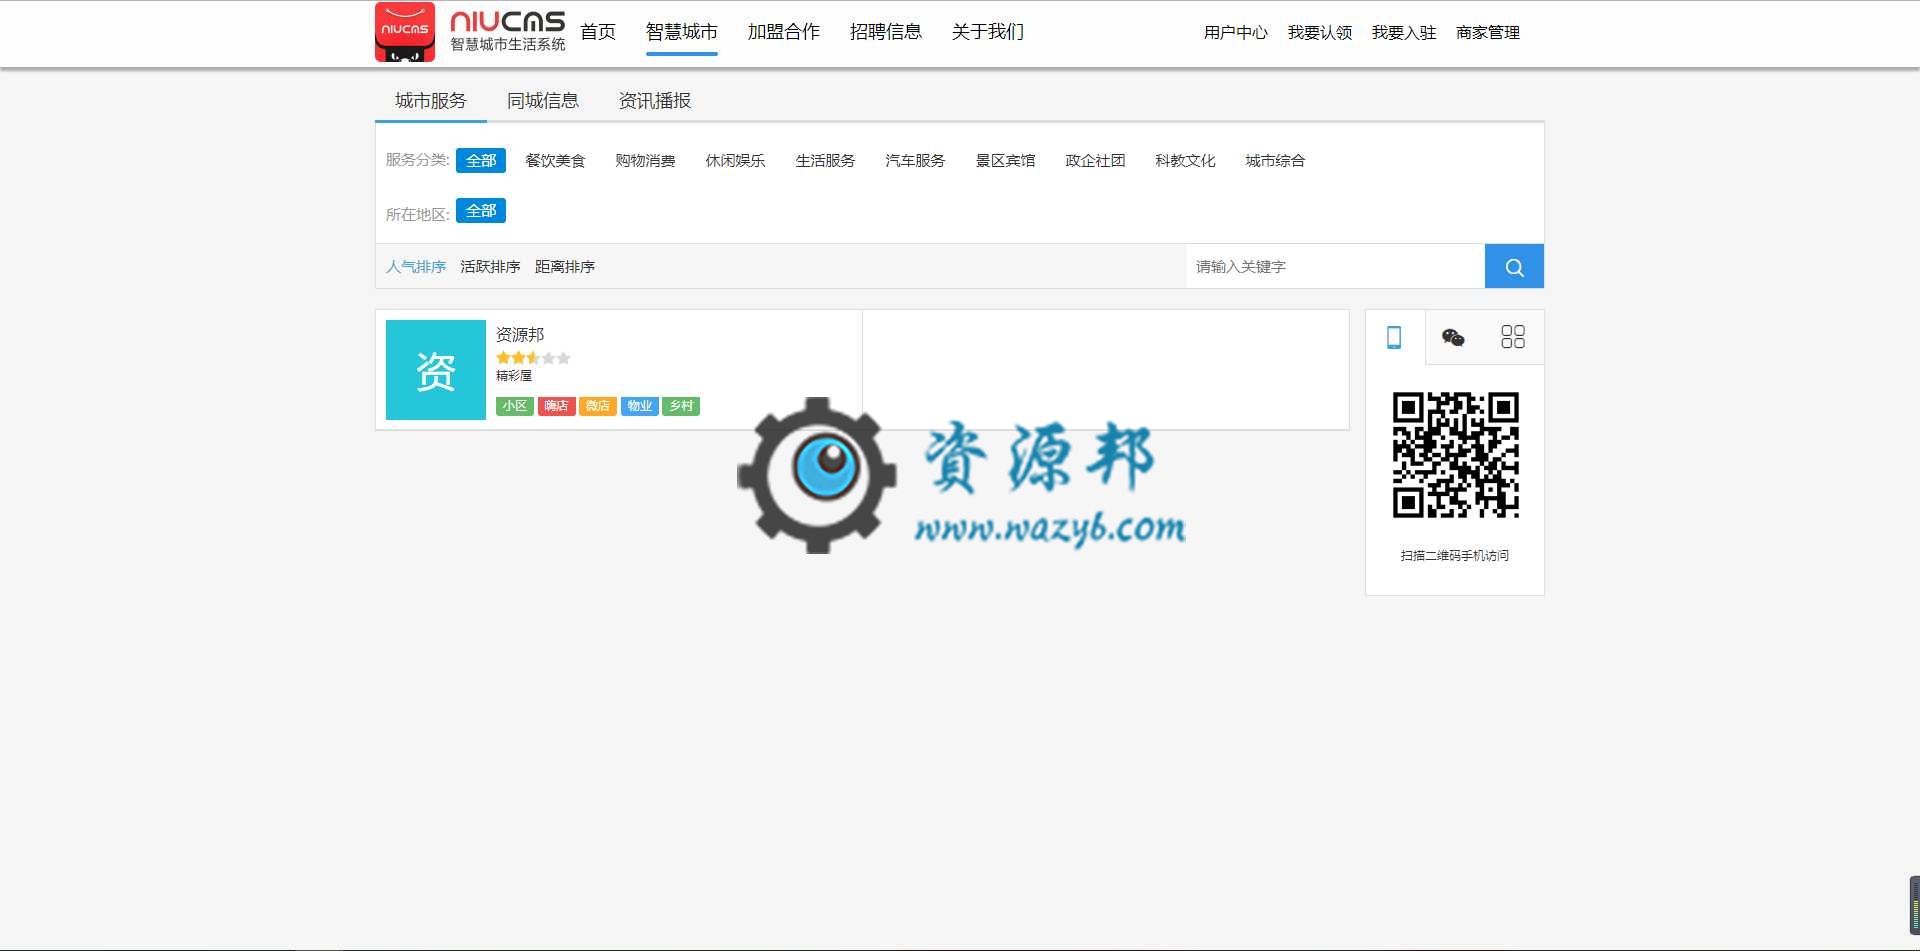Click the WeChat icon on the QR panel
This screenshot has width=1920, height=951.
pyautogui.click(x=1454, y=337)
